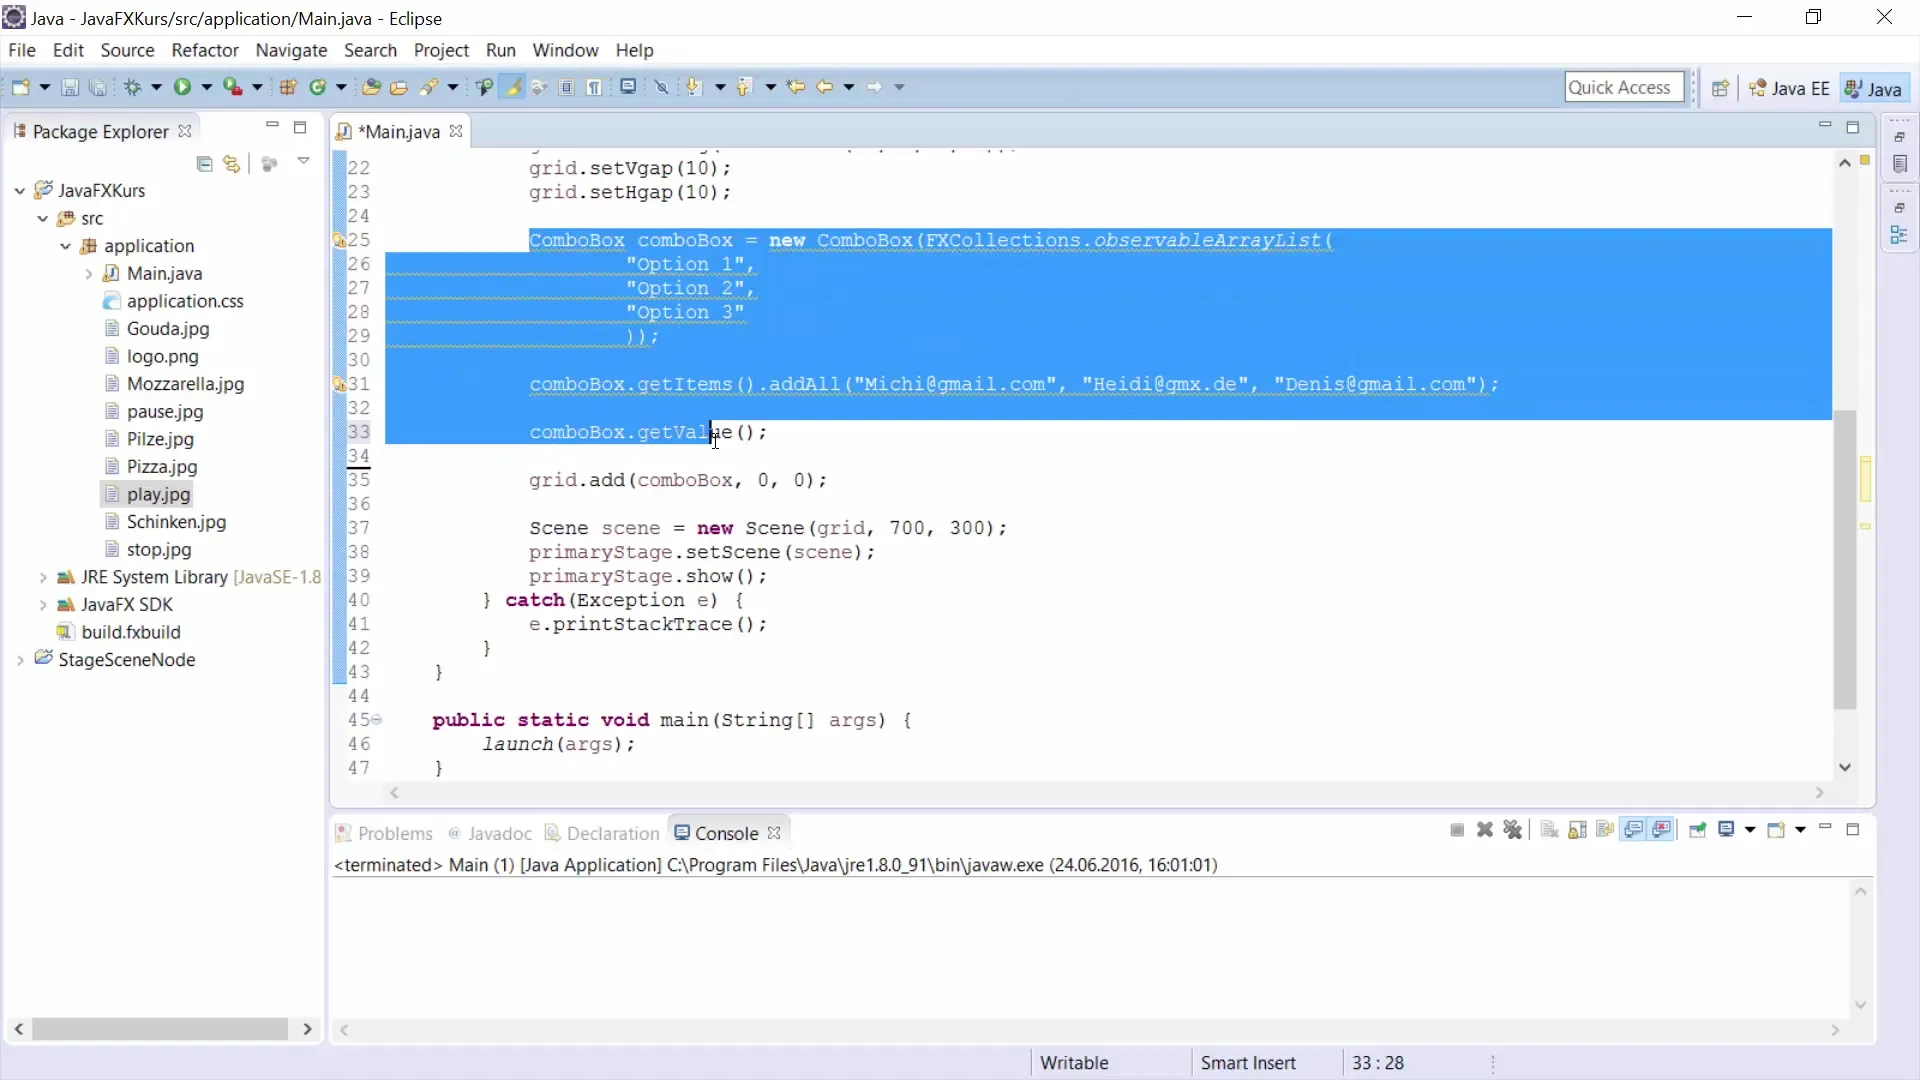Click the Forward navigation arrow

click(x=874, y=87)
